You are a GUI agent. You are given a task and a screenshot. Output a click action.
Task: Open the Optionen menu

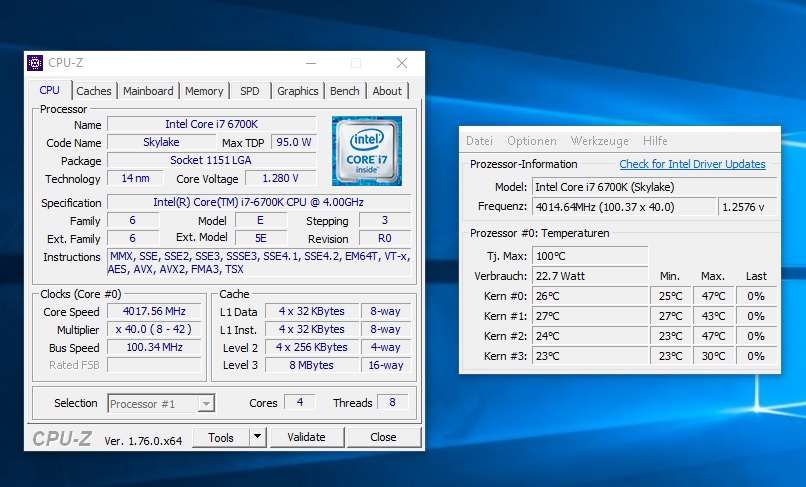click(x=532, y=141)
